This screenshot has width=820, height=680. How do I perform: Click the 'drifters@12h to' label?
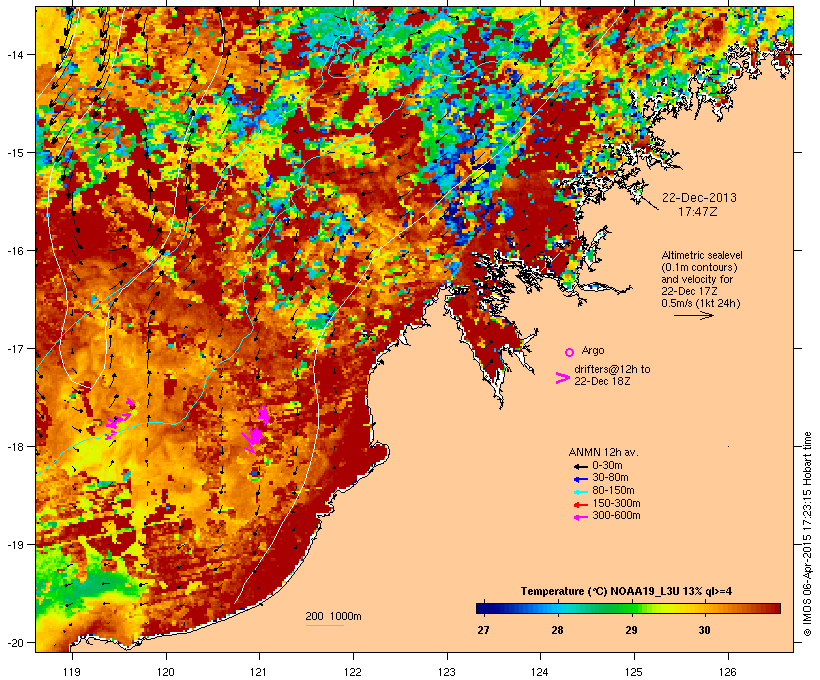(612, 369)
